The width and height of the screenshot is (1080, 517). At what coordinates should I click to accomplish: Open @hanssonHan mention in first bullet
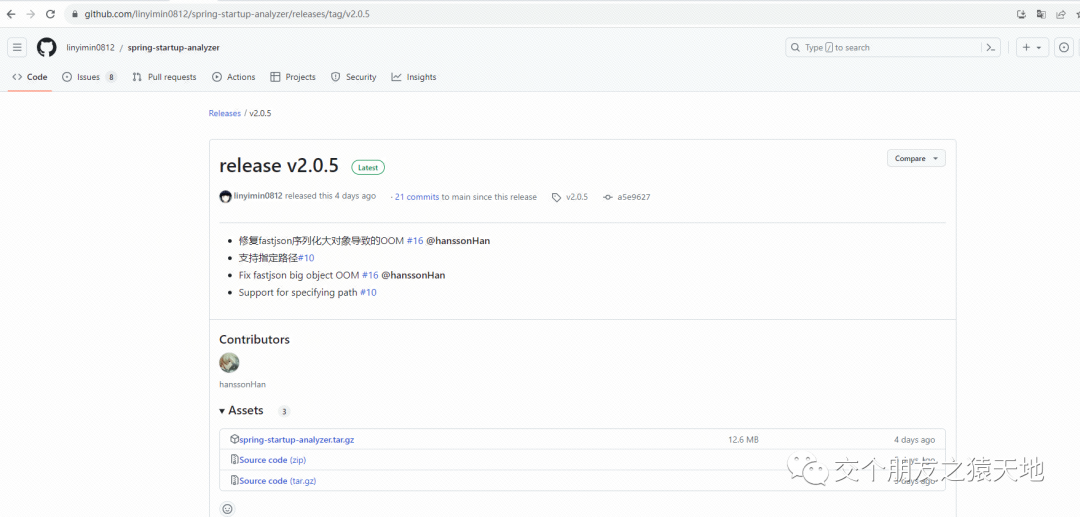[x=458, y=241]
